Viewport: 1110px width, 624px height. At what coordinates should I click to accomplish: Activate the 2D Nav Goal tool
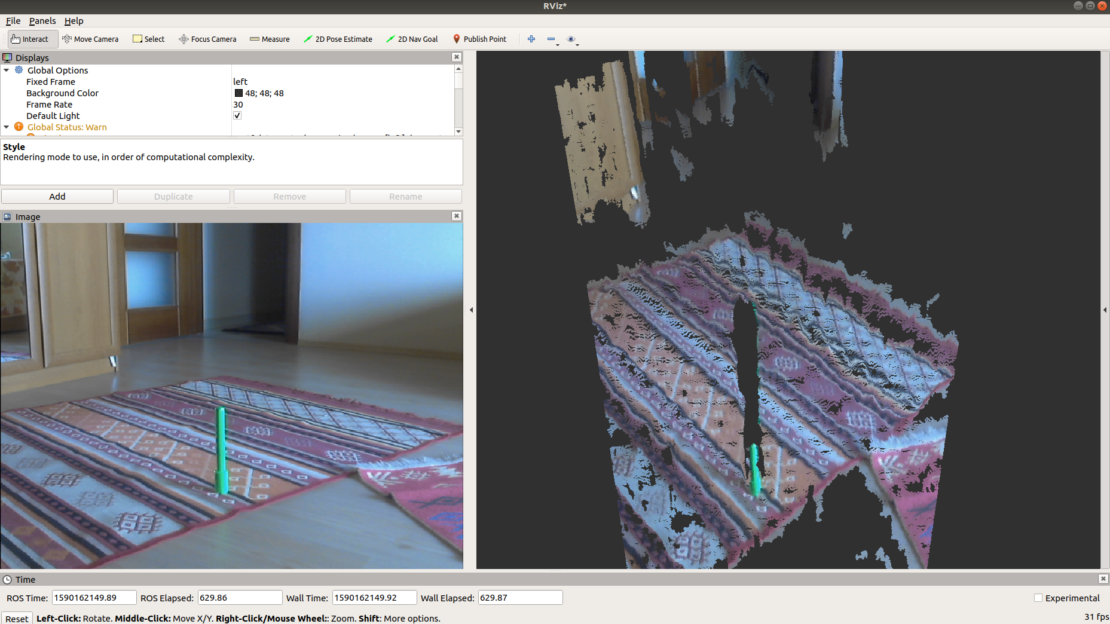[x=411, y=39]
